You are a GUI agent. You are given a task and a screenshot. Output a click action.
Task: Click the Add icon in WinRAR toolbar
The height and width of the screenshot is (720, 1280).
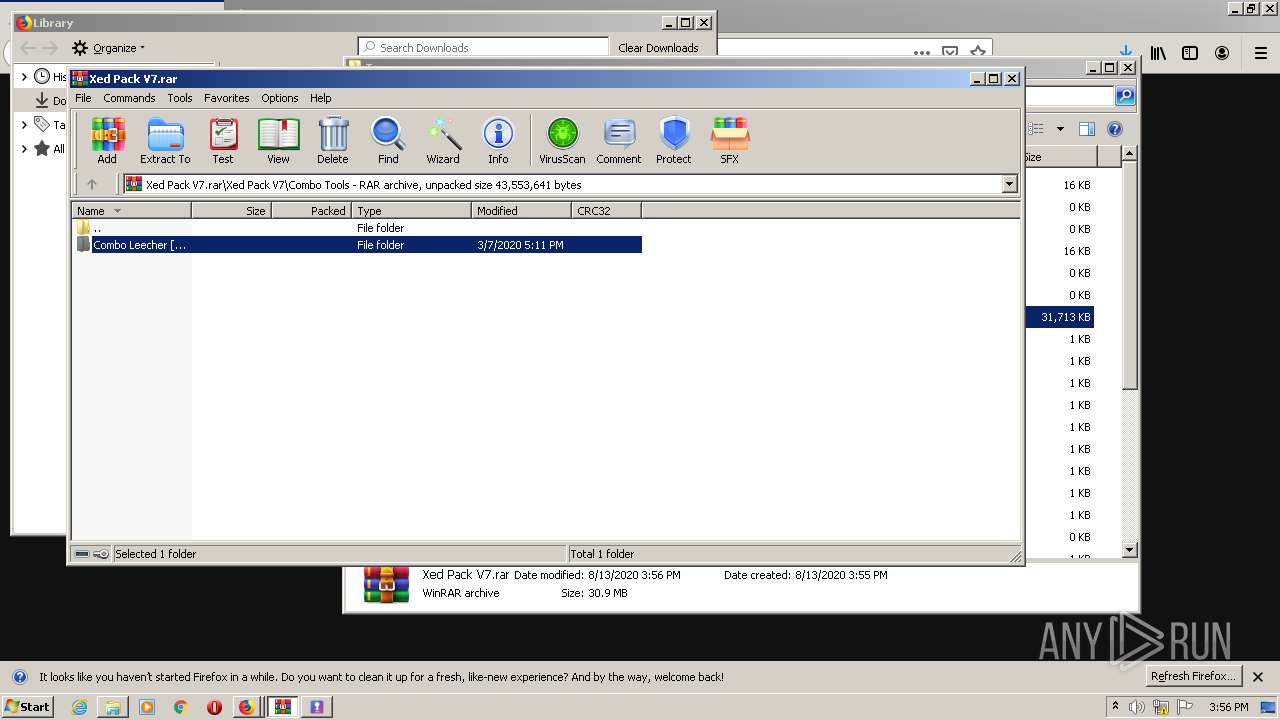[x=107, y=141]
